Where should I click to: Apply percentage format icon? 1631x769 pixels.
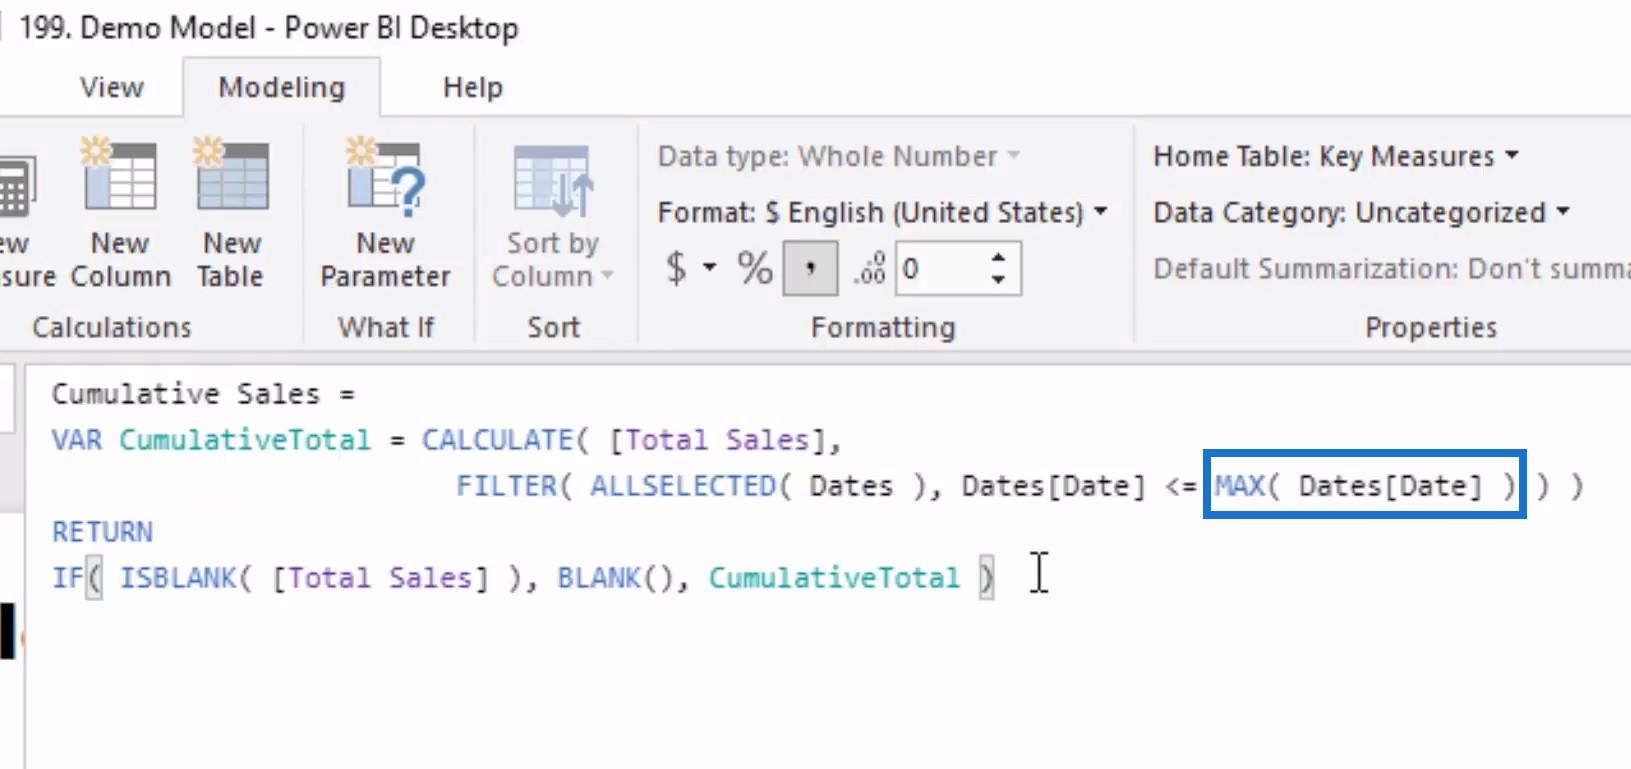(x=755, y=268)
